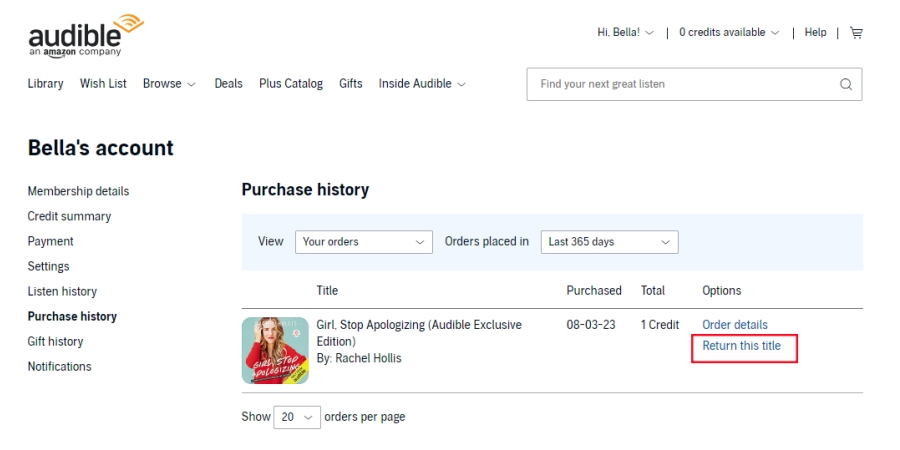Screen dimensions: 900x450
Task: Click the 08-03-23 purchase date
Action: [x=591, y=325]
